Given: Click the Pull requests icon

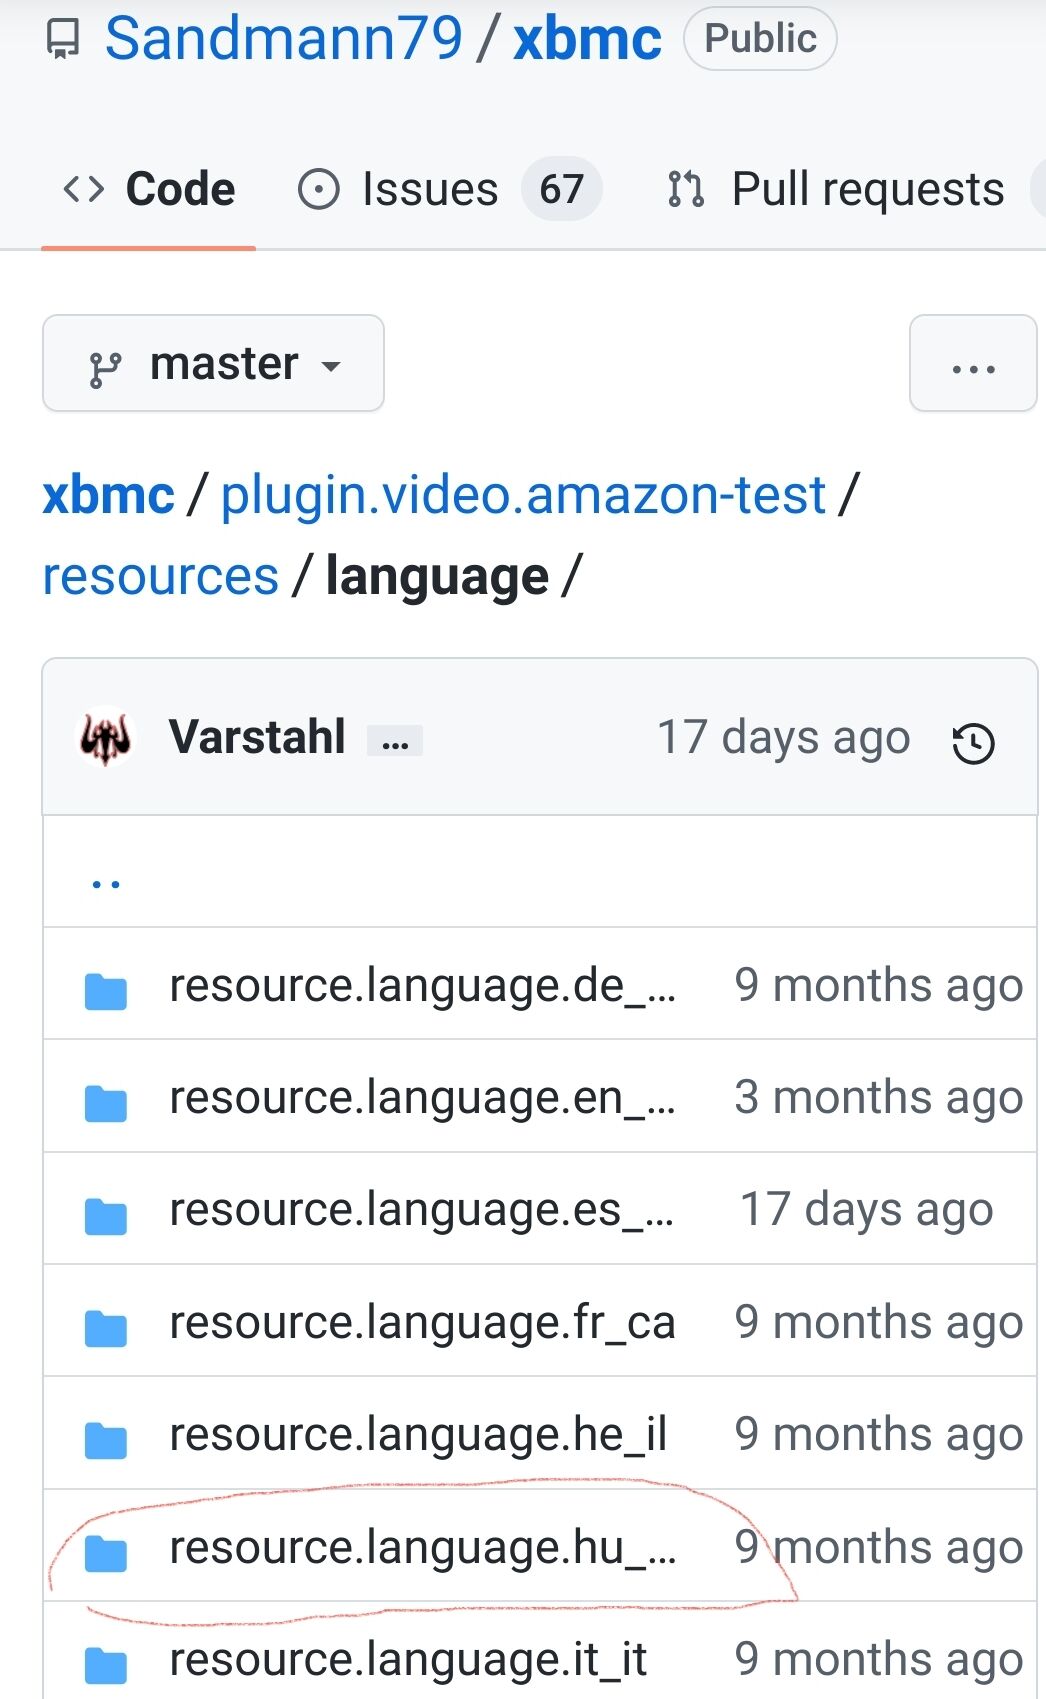Looking at the screenshot, I should tap(686, 189).
